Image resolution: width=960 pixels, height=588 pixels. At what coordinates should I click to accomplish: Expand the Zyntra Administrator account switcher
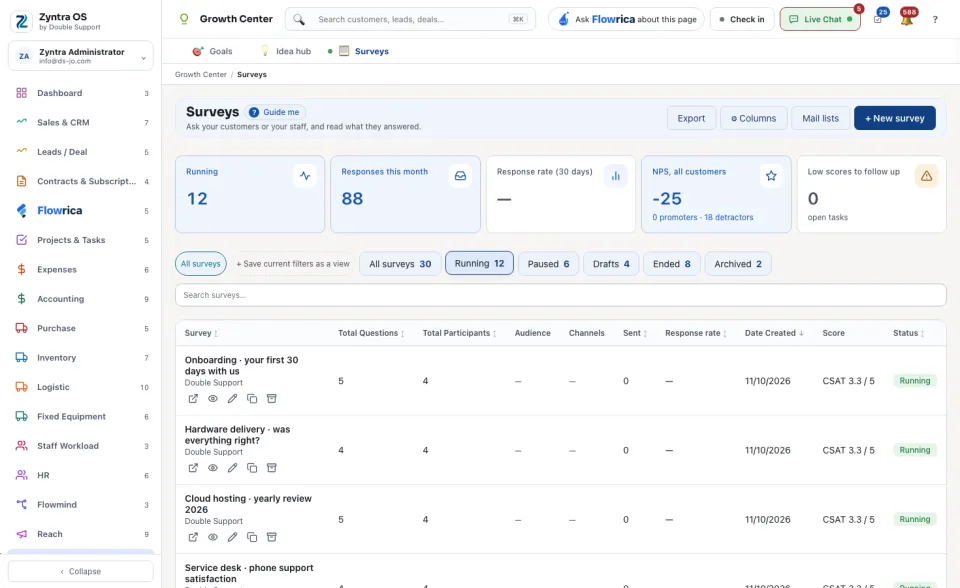click(81, 56)
